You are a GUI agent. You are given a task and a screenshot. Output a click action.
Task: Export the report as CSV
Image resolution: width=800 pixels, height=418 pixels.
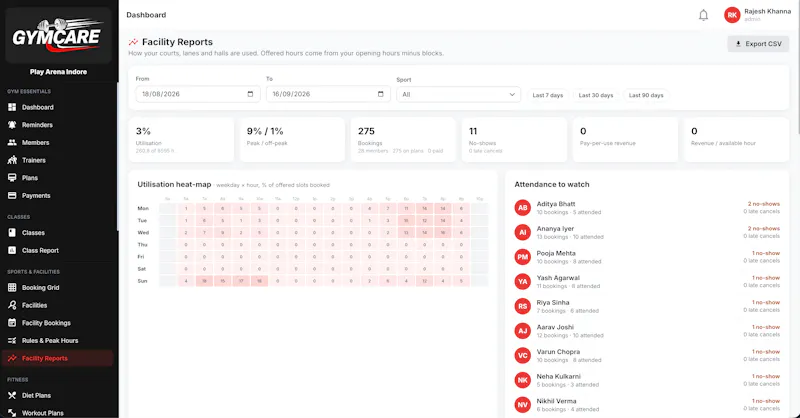tap(758, 44)
